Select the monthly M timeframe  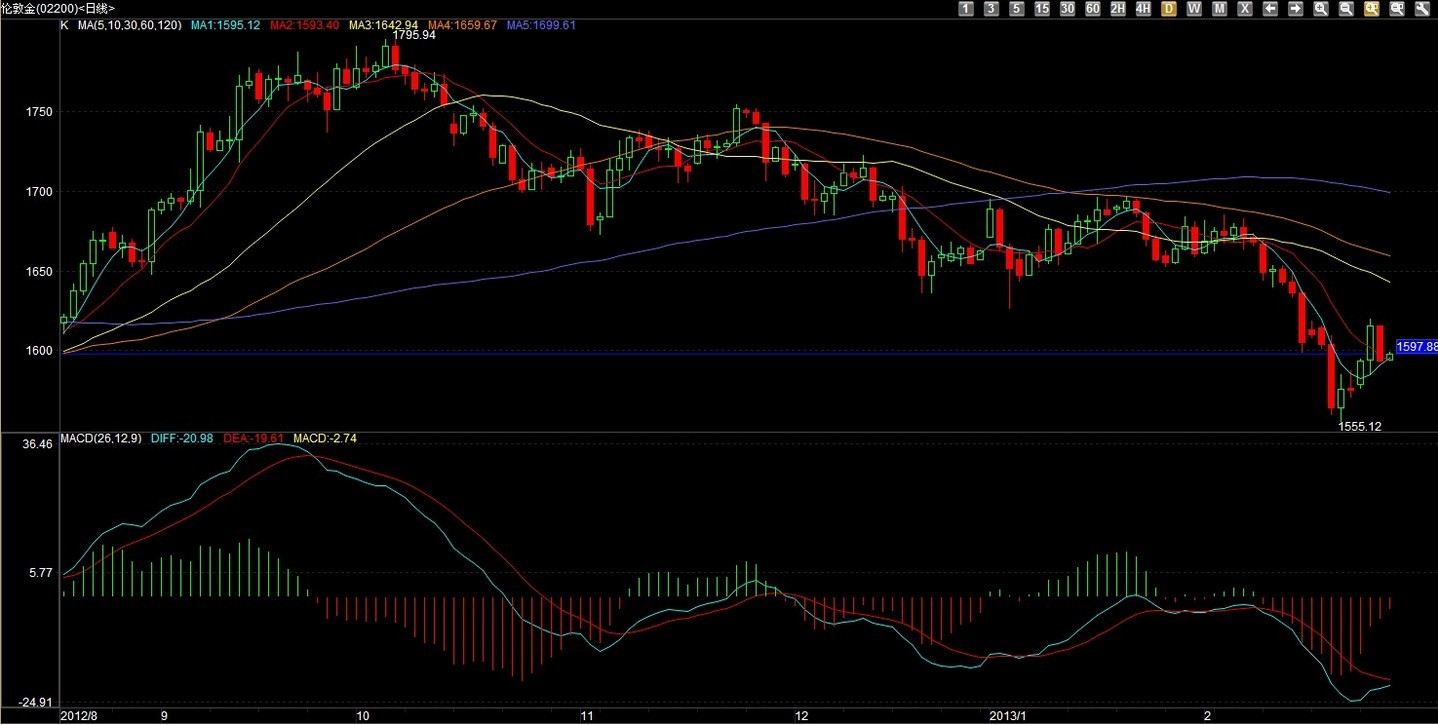click(1220, 8)
